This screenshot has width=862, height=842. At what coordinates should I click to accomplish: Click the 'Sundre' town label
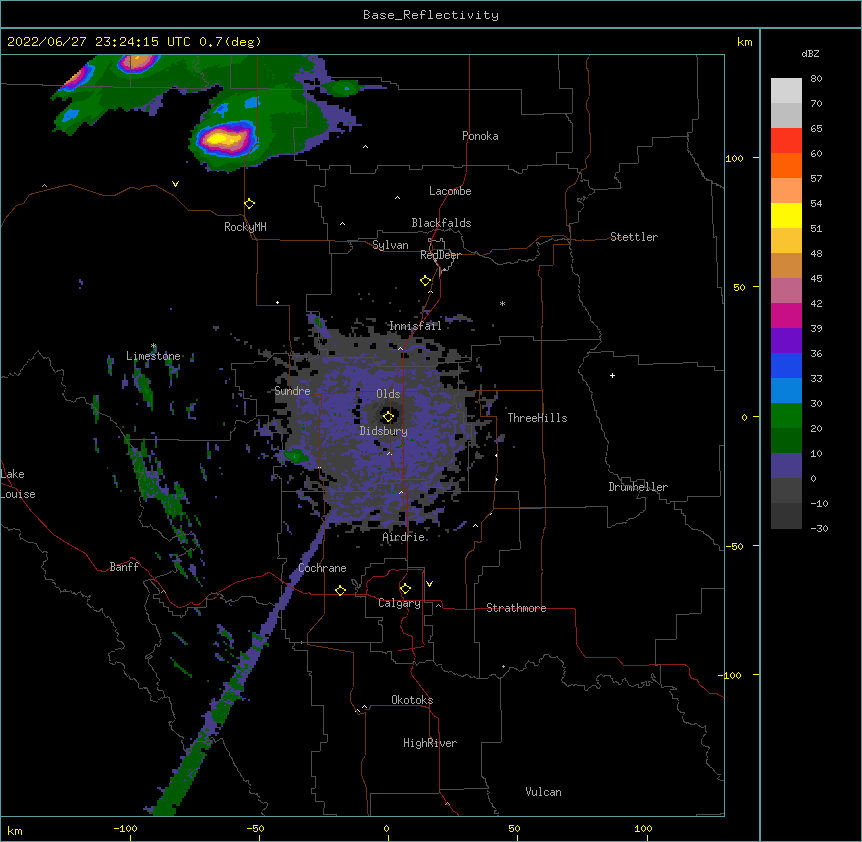click(292, 391)
